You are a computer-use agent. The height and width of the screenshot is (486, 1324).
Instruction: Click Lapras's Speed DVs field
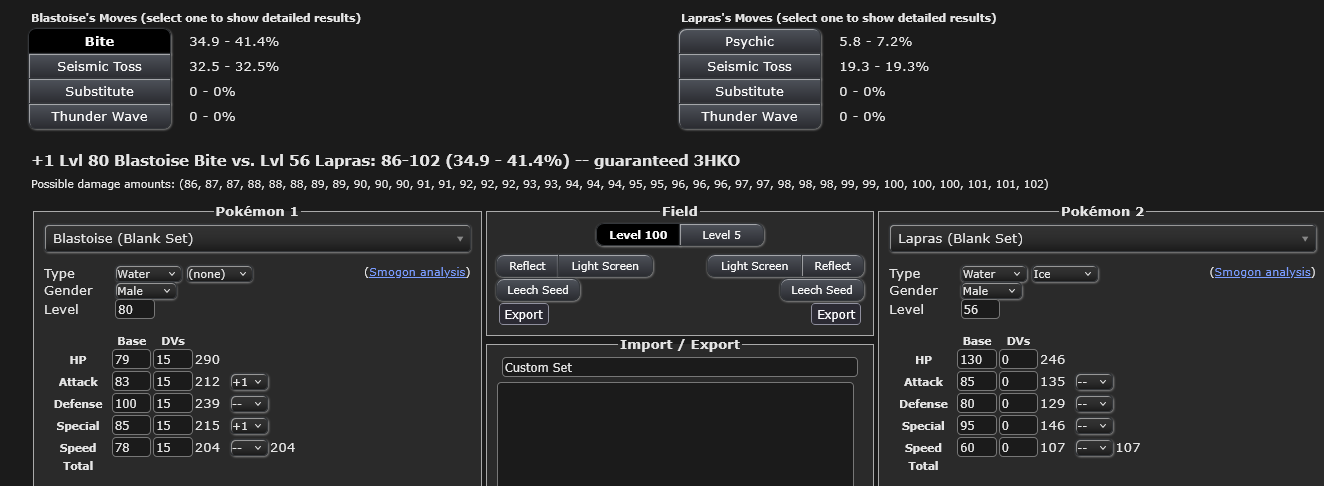pos(1018,448)
